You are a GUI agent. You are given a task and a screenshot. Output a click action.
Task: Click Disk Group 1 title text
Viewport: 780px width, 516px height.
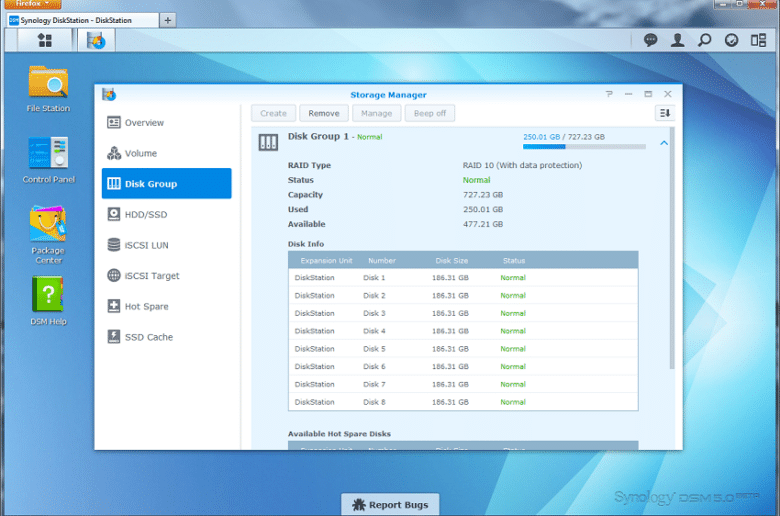[x=318, y=136]
